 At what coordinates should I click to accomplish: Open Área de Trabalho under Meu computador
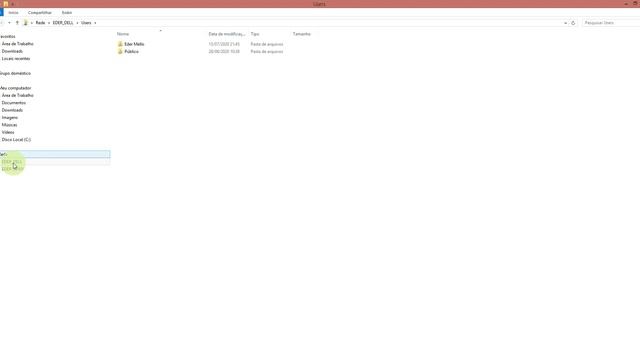pos(18,95)
